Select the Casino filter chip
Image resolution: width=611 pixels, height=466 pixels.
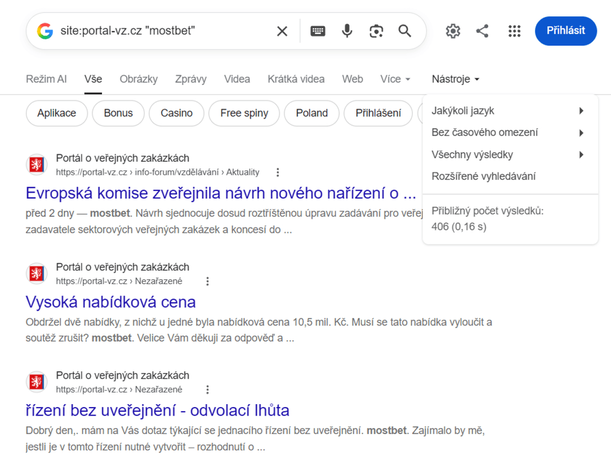point(177,113)
